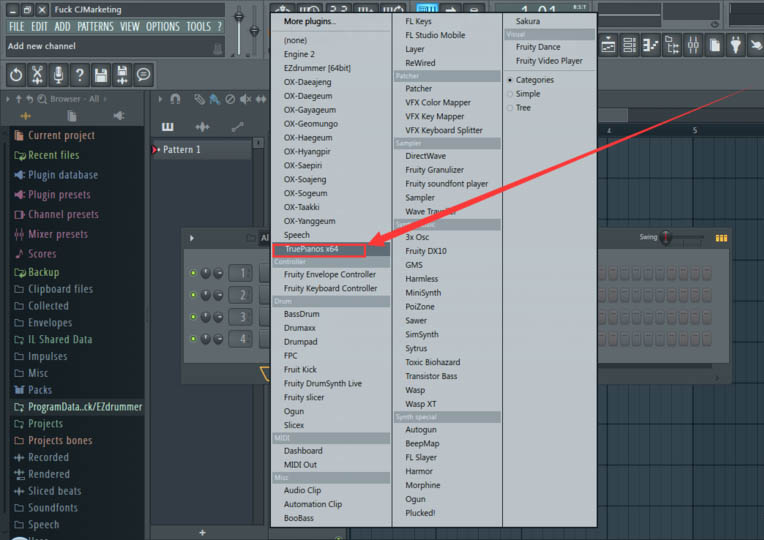
Task: Expand the Packs folder in browser
Action: point(33,390)
